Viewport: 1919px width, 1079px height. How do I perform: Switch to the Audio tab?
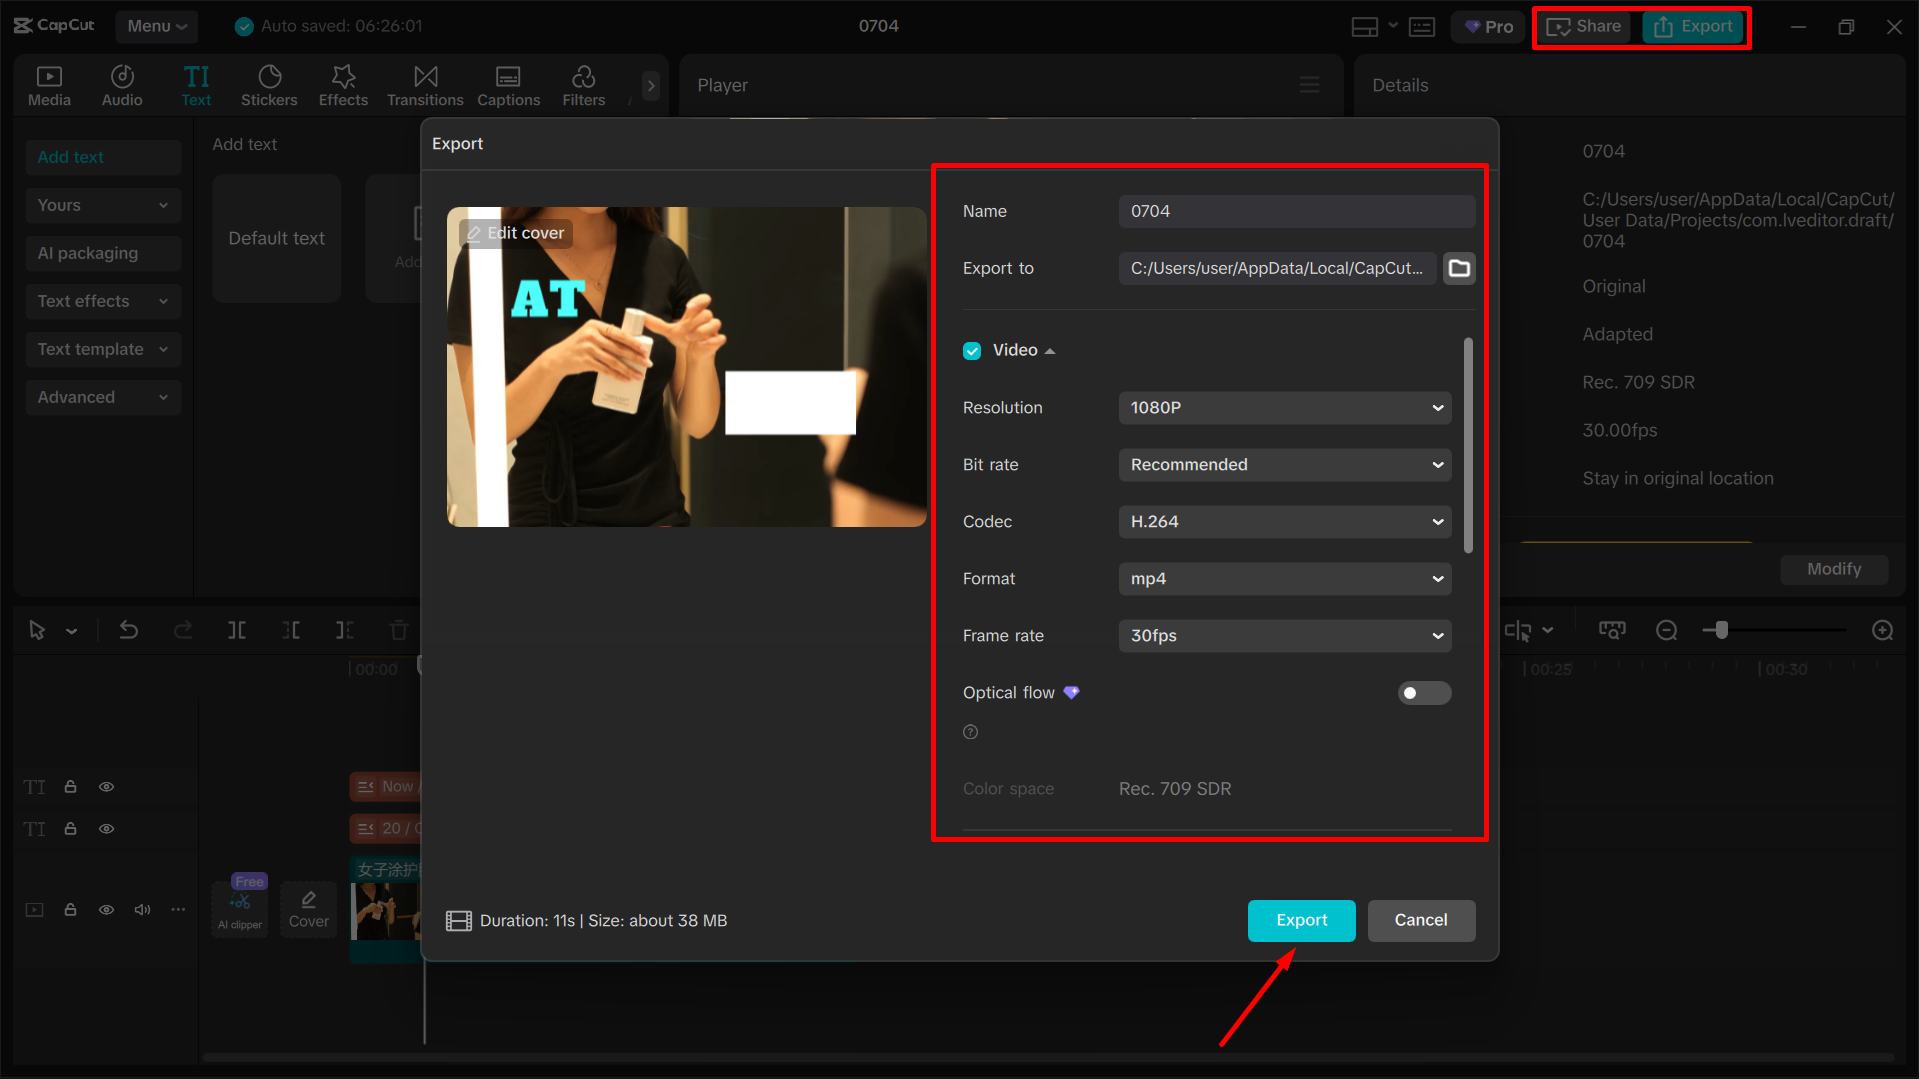(122, 86)
